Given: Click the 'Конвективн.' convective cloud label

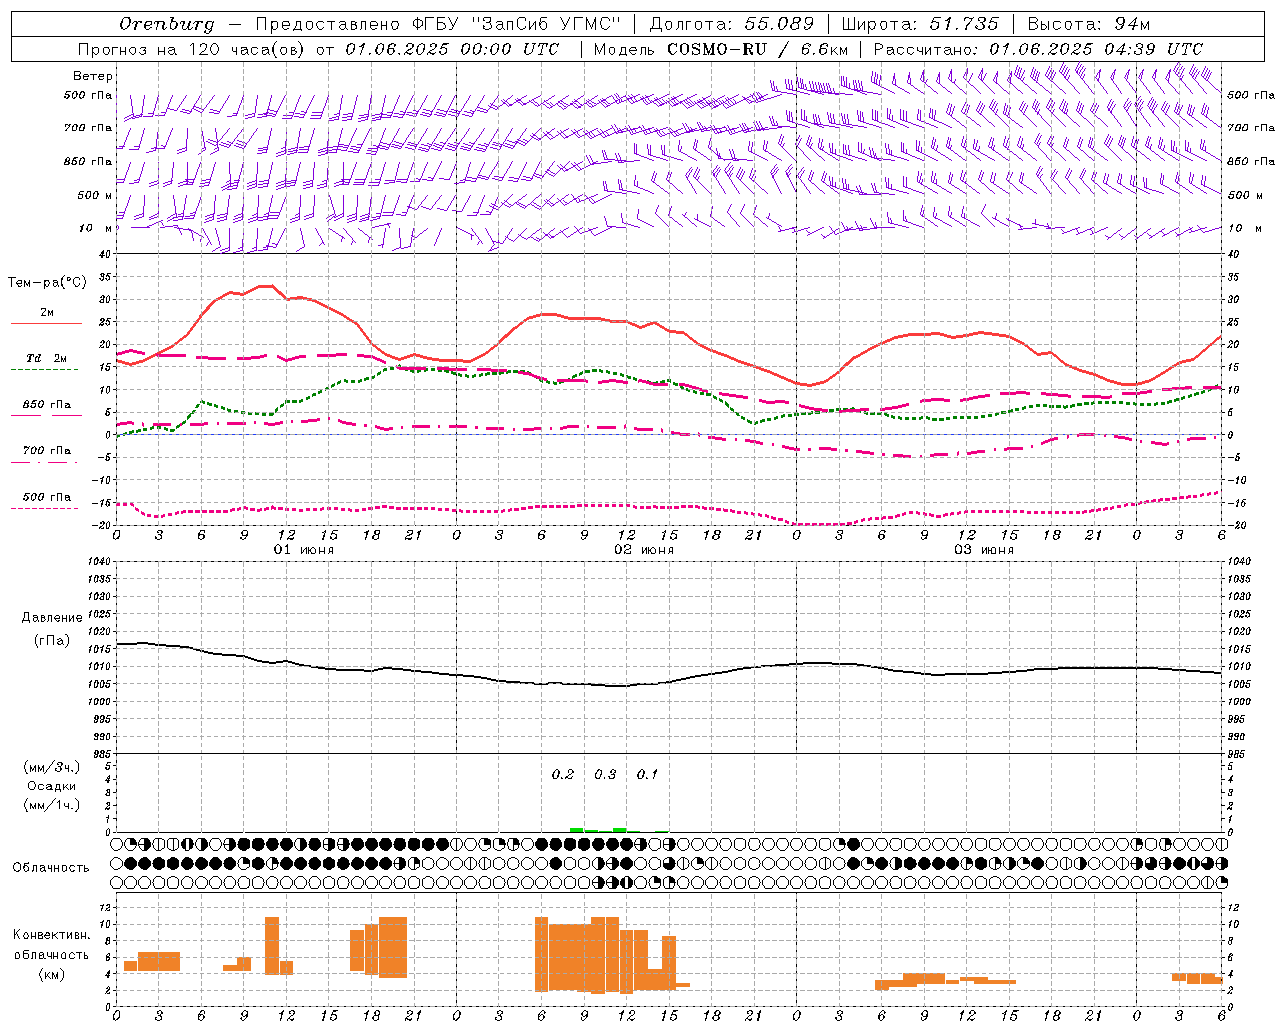Looking at the screenshot, I should pos(51,935).
